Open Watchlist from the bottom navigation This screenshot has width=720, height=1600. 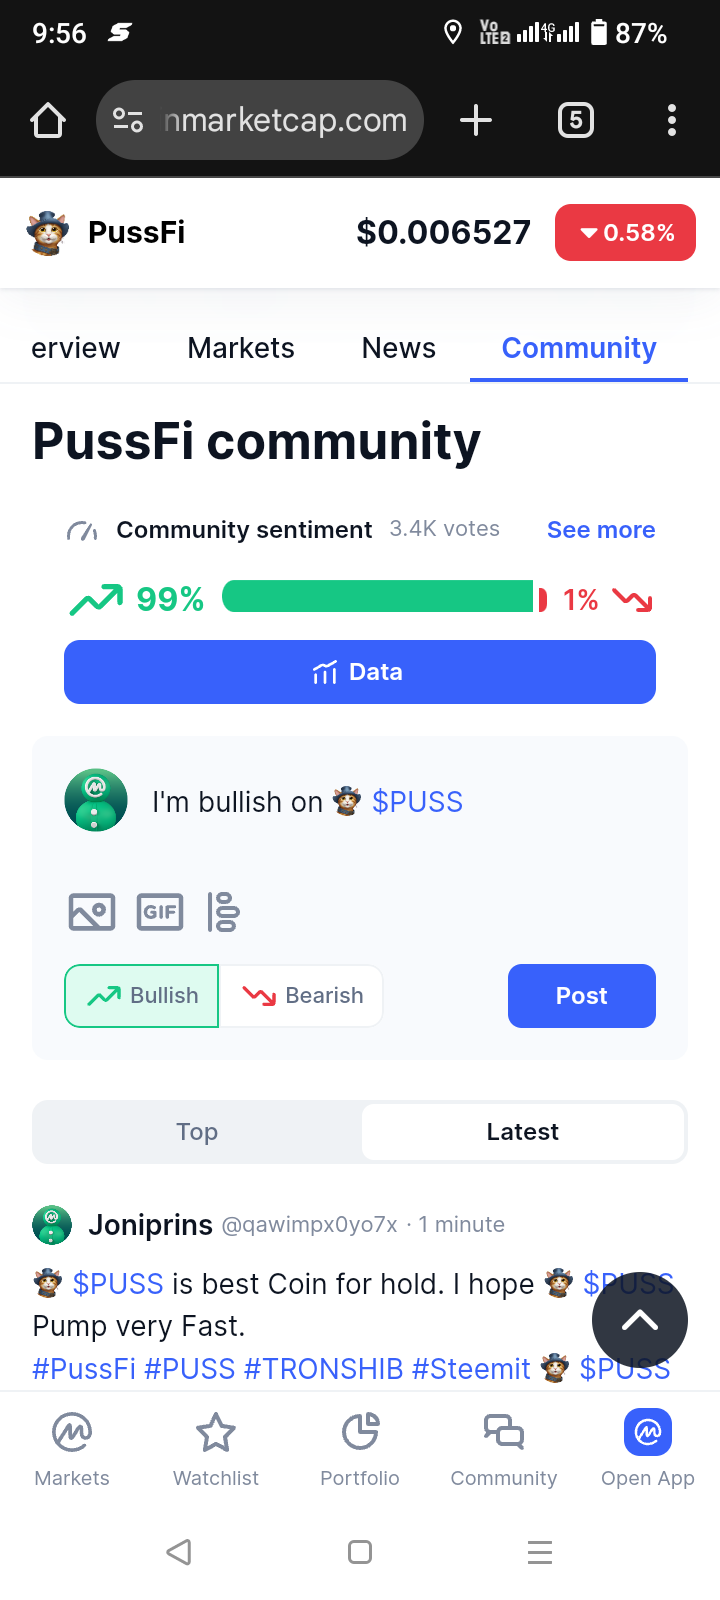[x=216, y=1450]
